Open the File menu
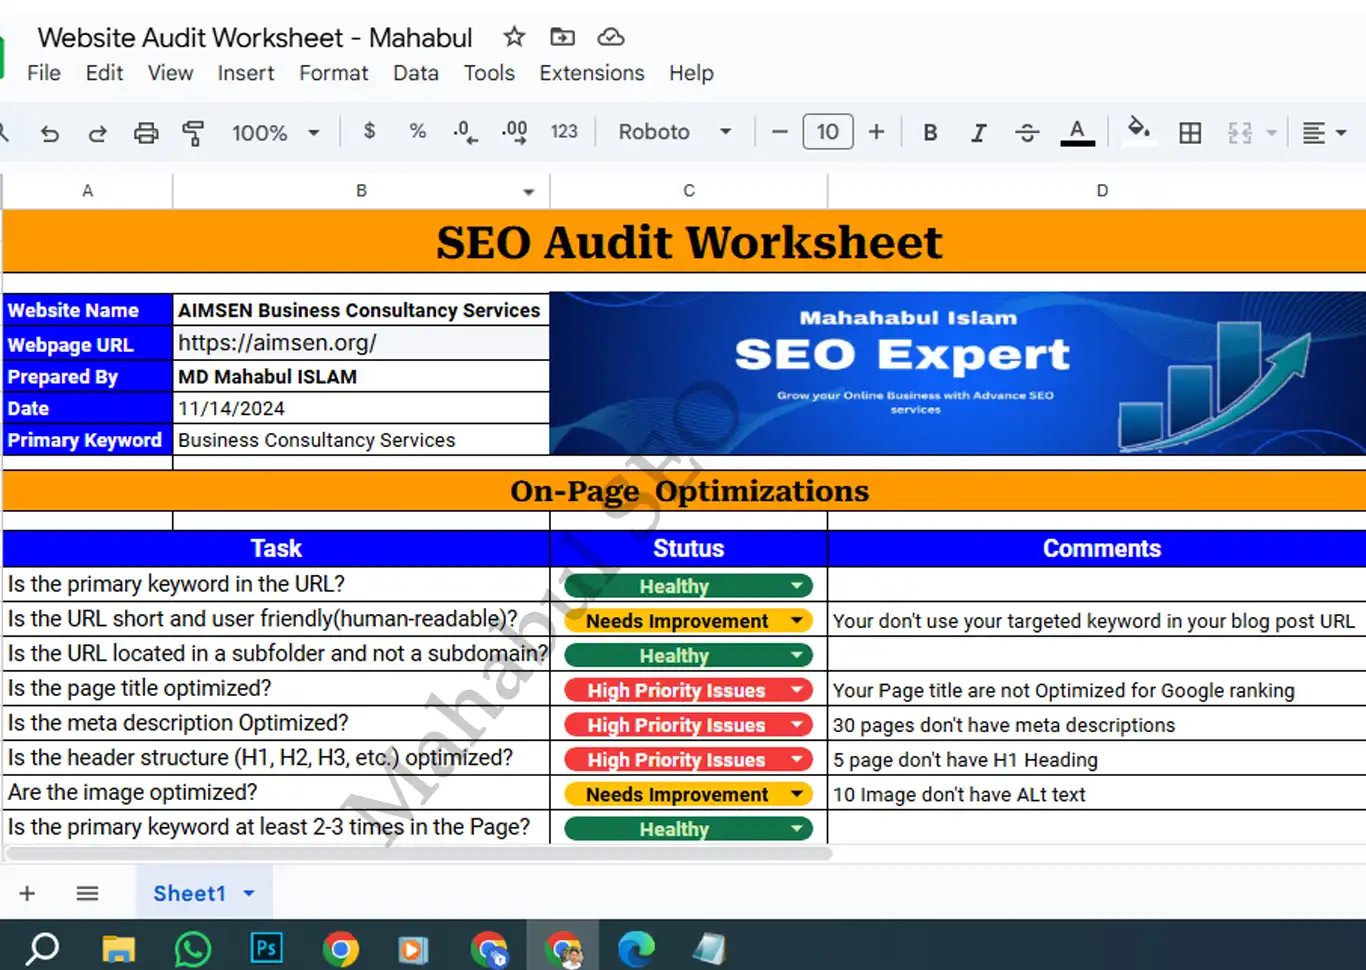The height and width of the screenshot is (970, 1366). (44, 73)
